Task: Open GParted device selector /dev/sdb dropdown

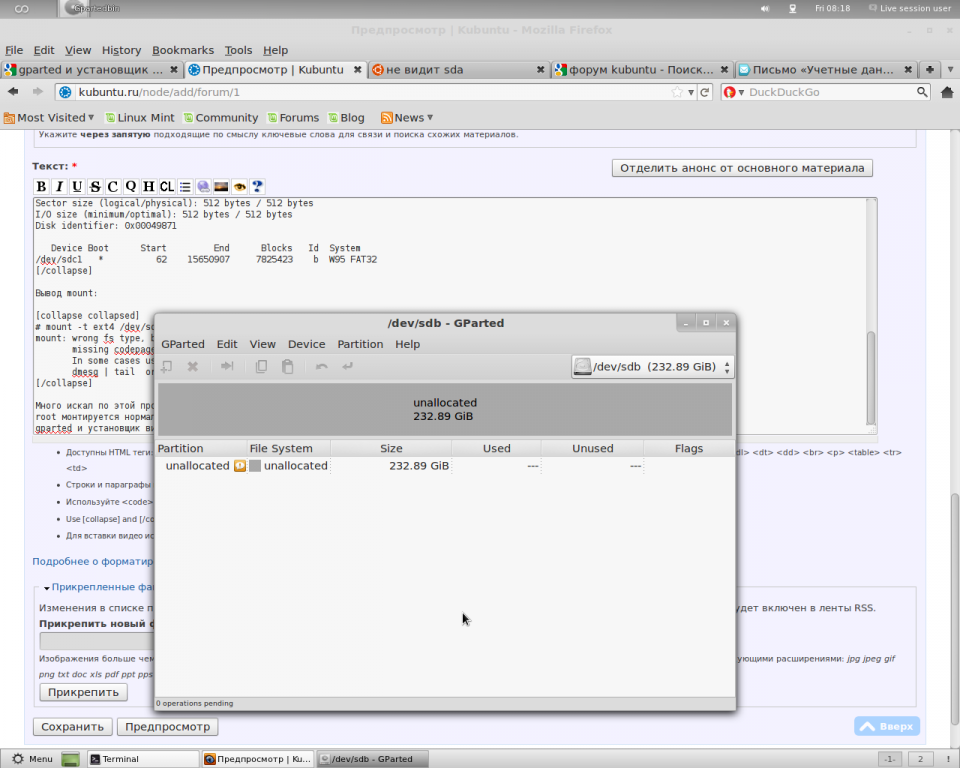Action: pyautogui.click(x=652, y=367)
